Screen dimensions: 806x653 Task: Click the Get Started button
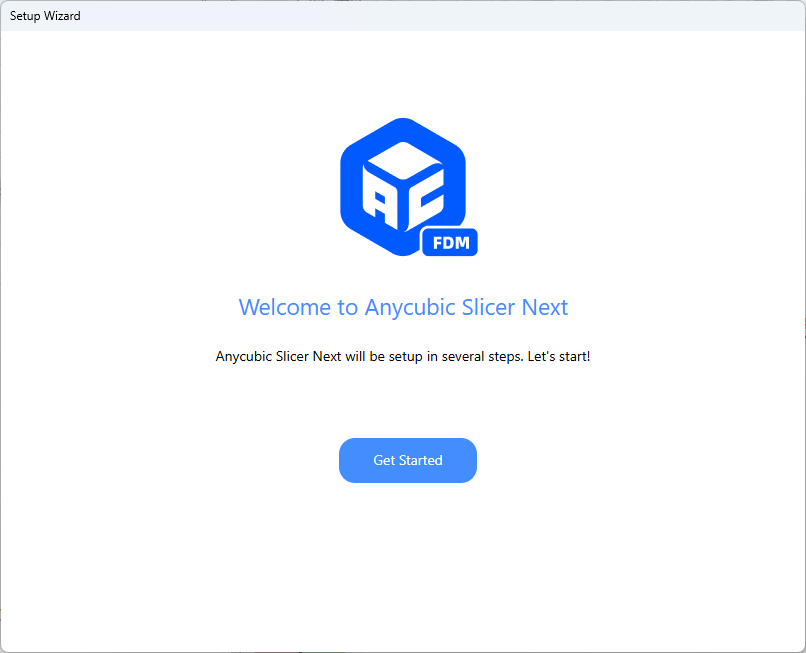click(x=407, y=460)
